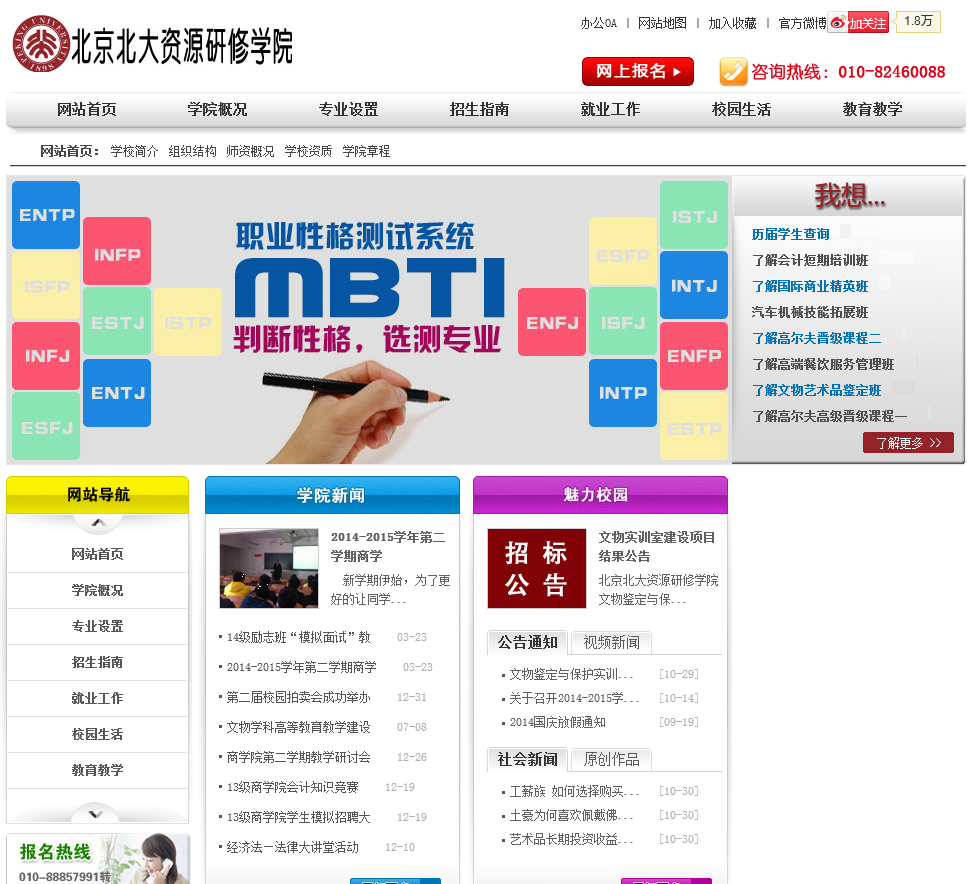972x884 pixels.
Task: Open 了解国际商业精英班 link
Action: [x=810, y=286]
